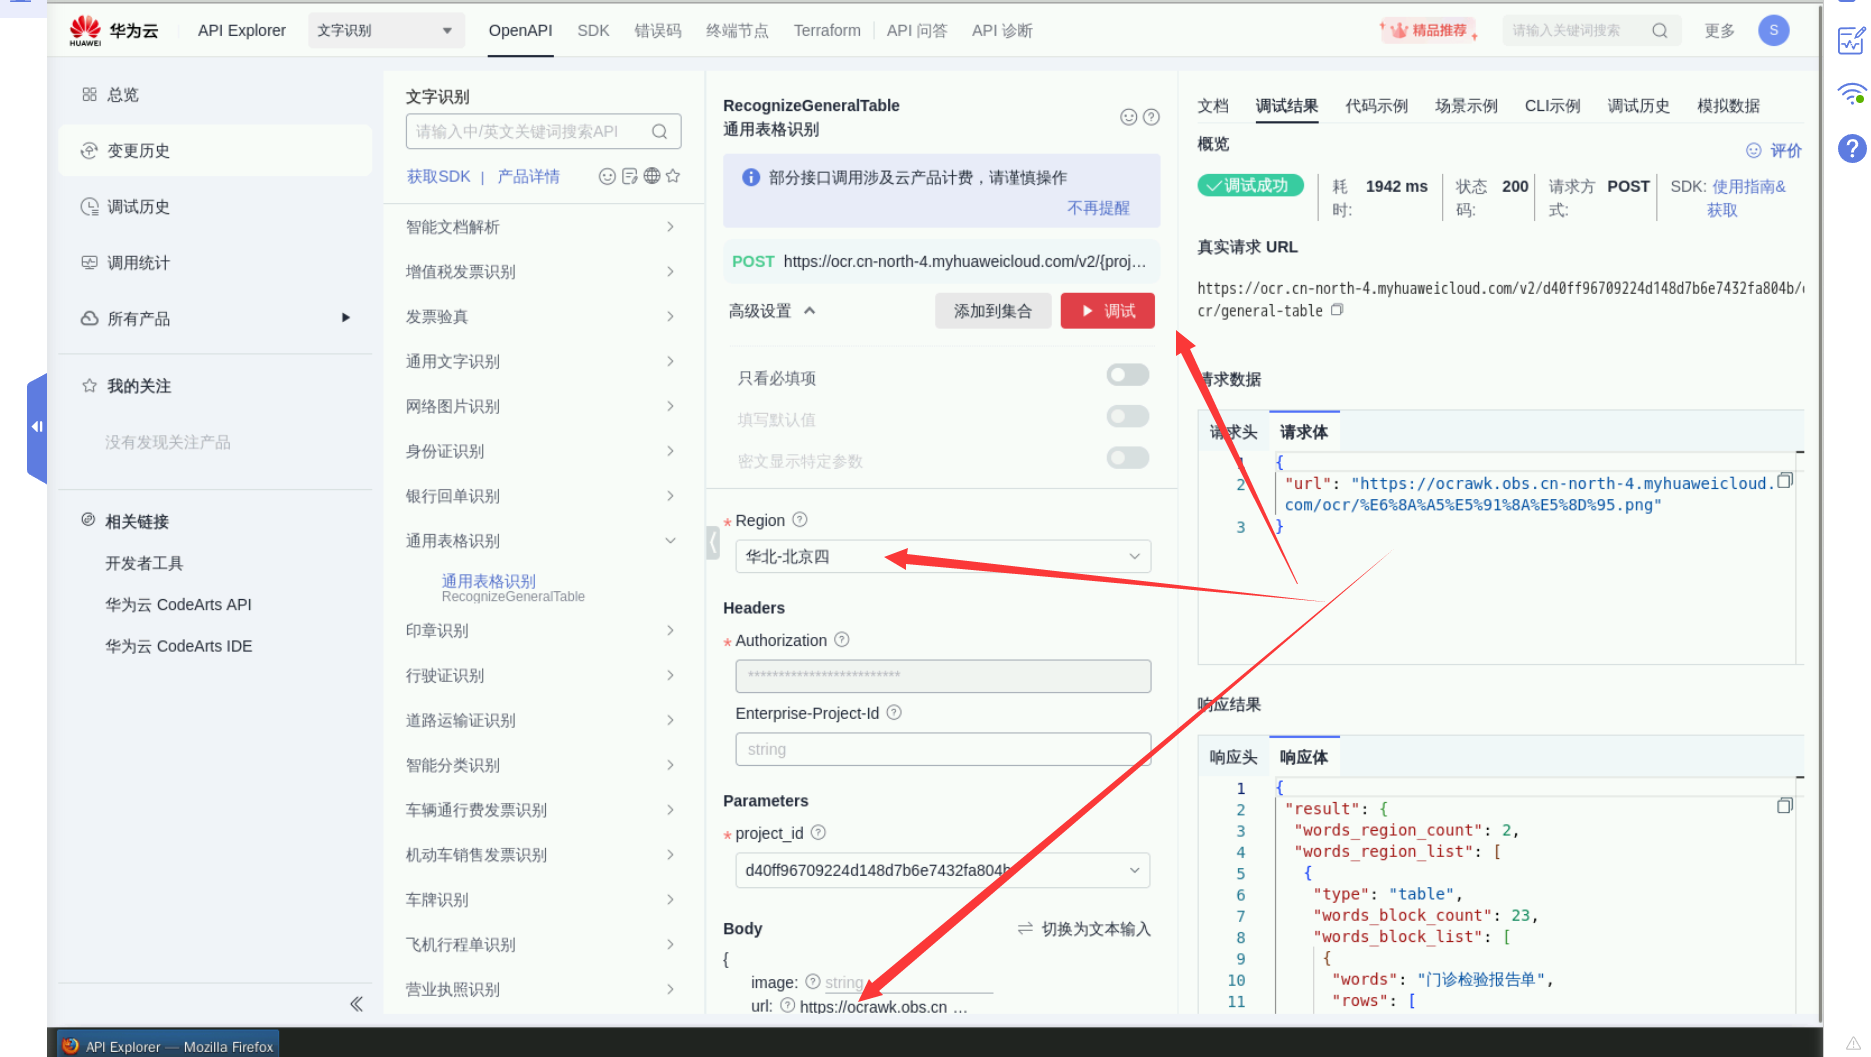Click the Authorization masked input field

pyautogui.click(x=942, y=676)
